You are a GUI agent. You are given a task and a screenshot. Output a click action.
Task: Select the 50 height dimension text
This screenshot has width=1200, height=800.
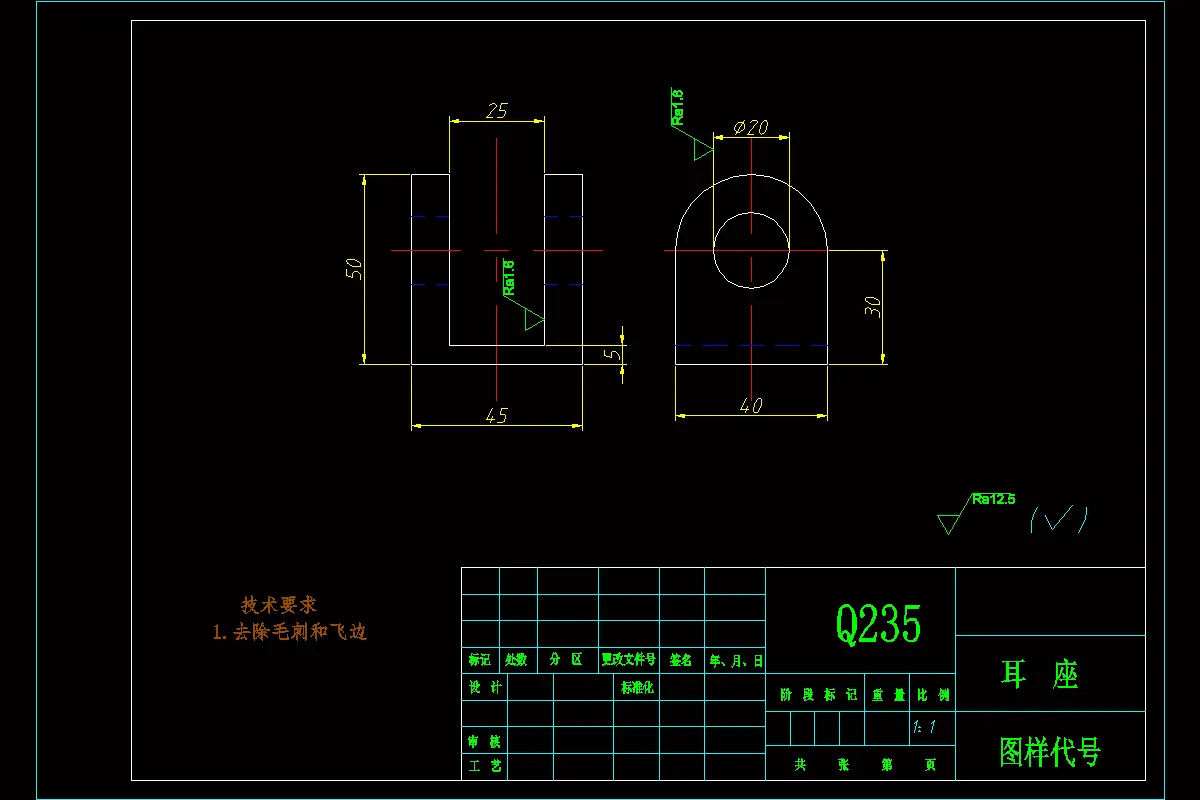(x=353, y=268)
